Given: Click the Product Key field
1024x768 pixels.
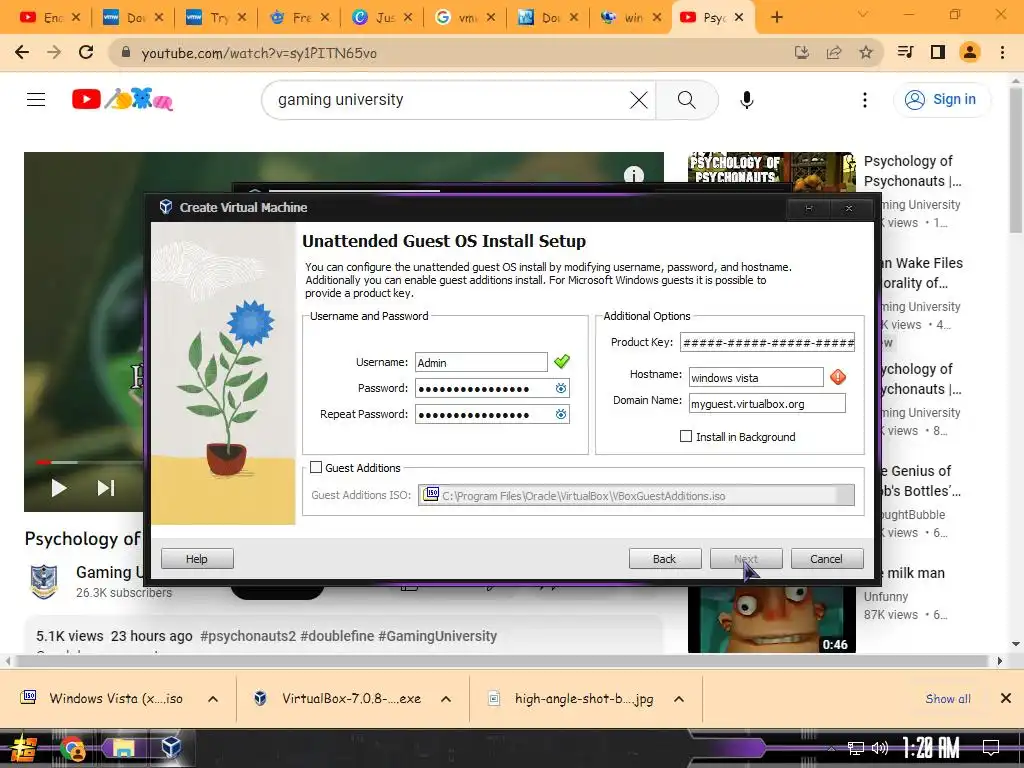Looking at the screenshot, I should pyautogui.click(x=767, y=342).
